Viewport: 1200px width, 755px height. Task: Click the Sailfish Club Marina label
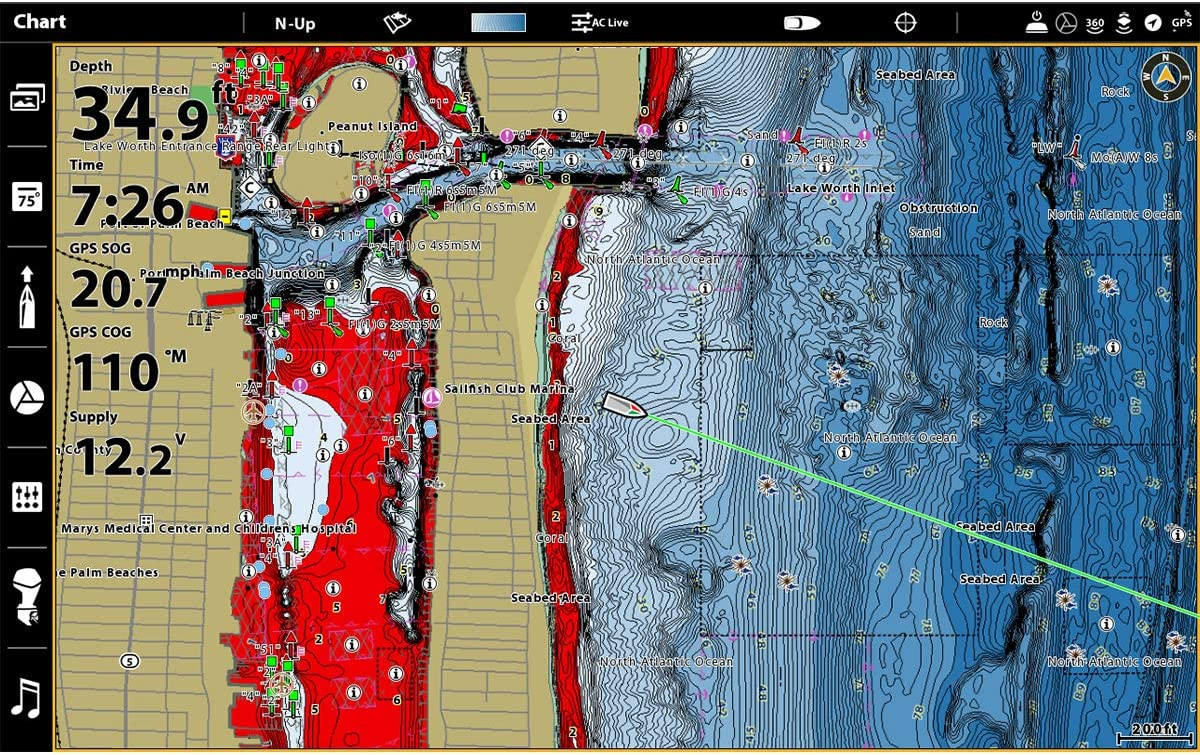510,389
